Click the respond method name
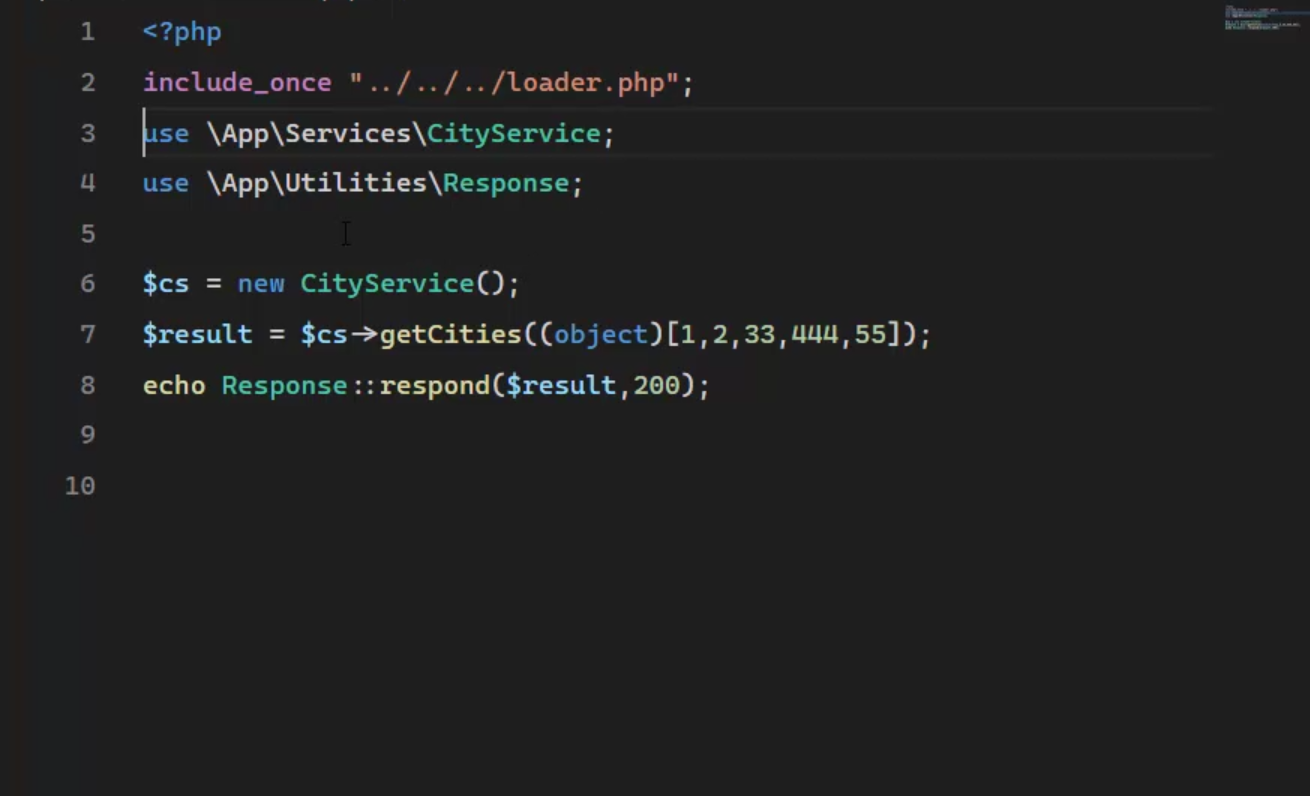1310x796 pixels. (435, 385)
